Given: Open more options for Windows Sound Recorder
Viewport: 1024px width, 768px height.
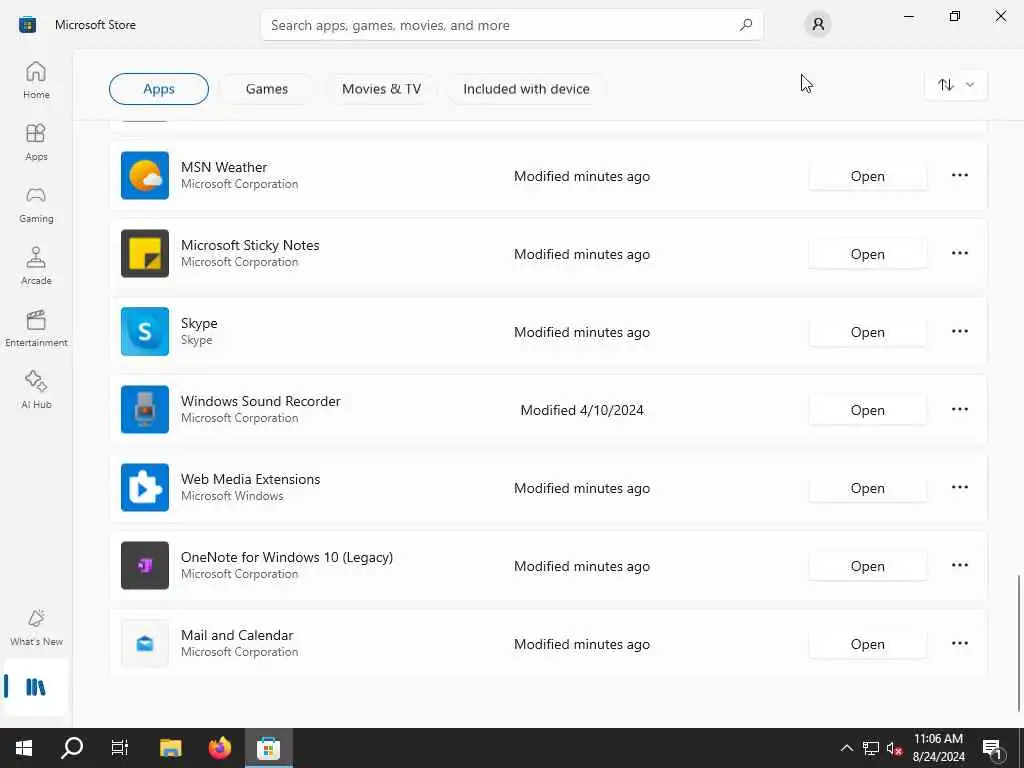Looking at the screenshot, I should click(x=959, y=409).
